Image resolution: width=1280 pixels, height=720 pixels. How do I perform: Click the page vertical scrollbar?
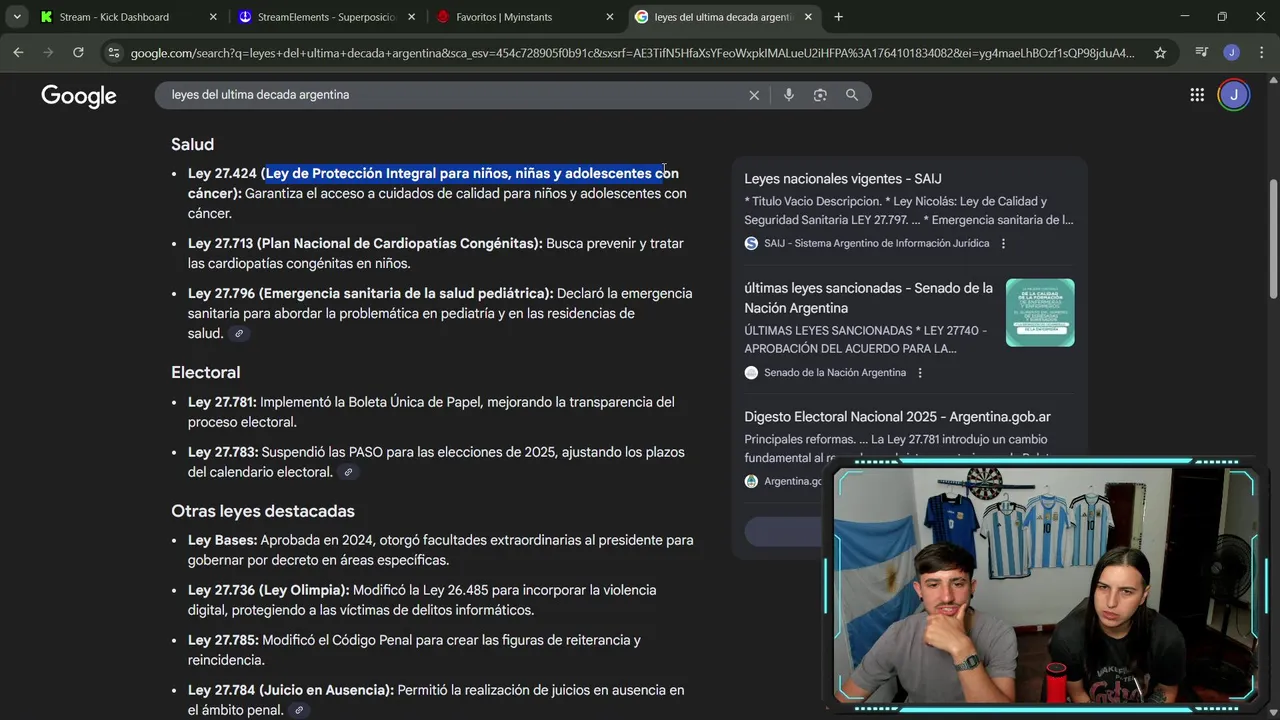tap(1272, 240)
